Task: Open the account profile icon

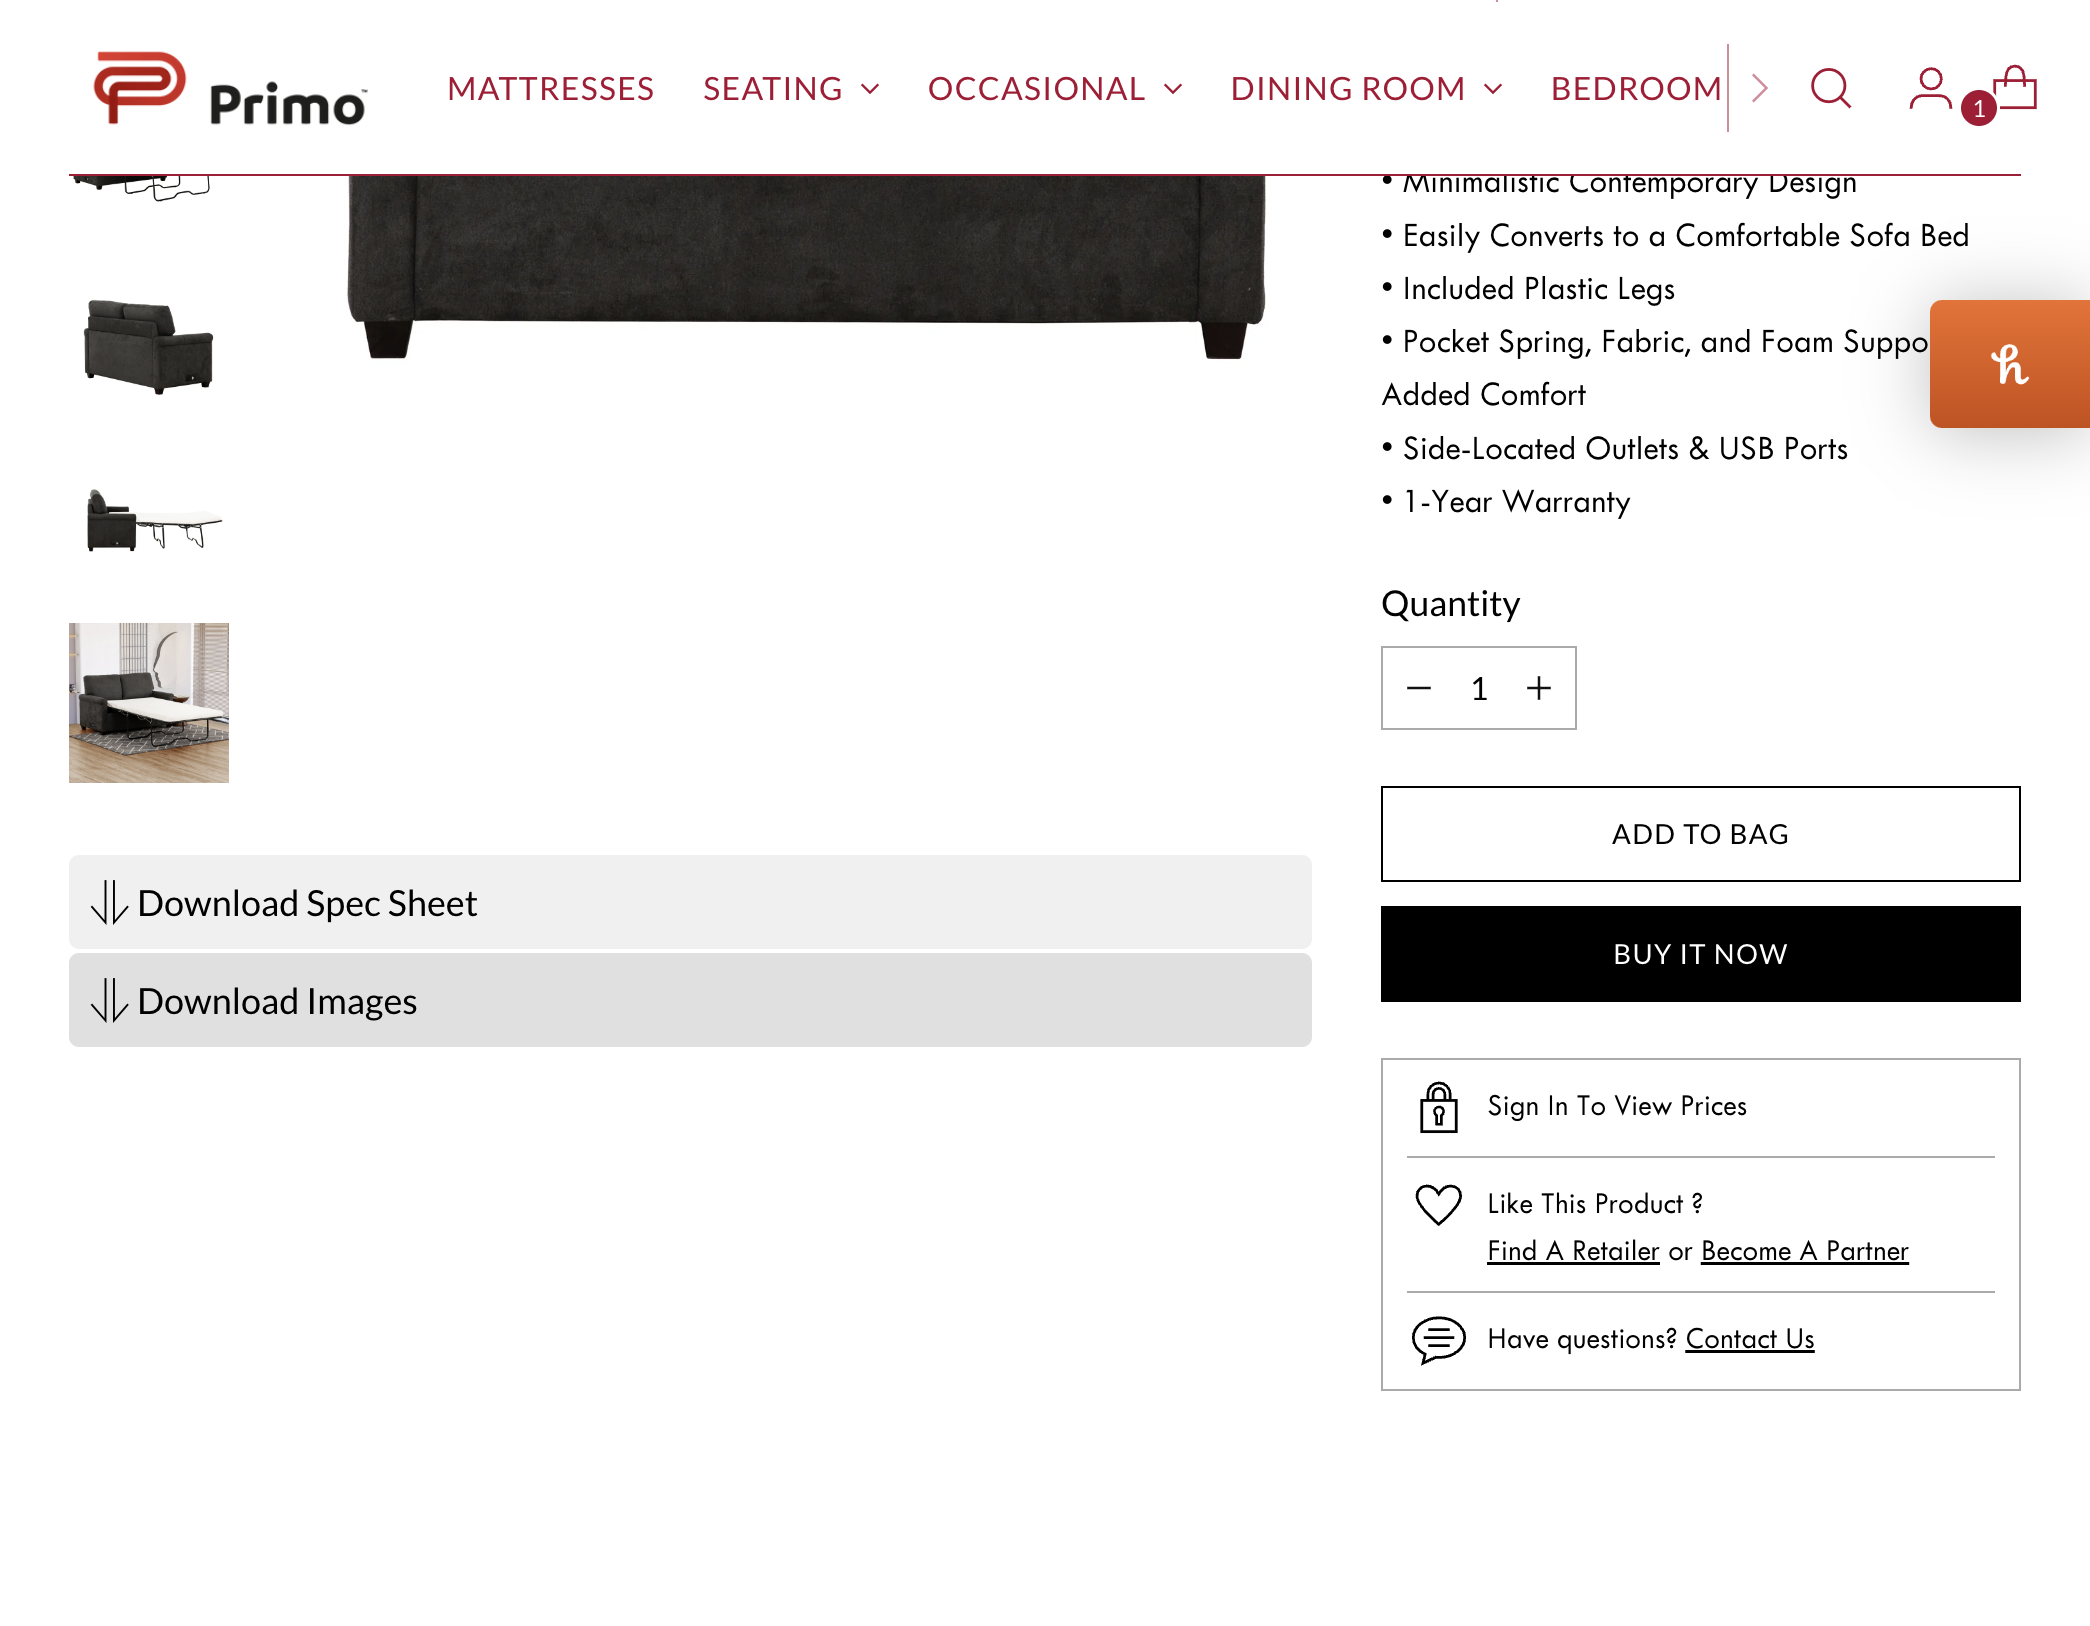Action: 1930,88
